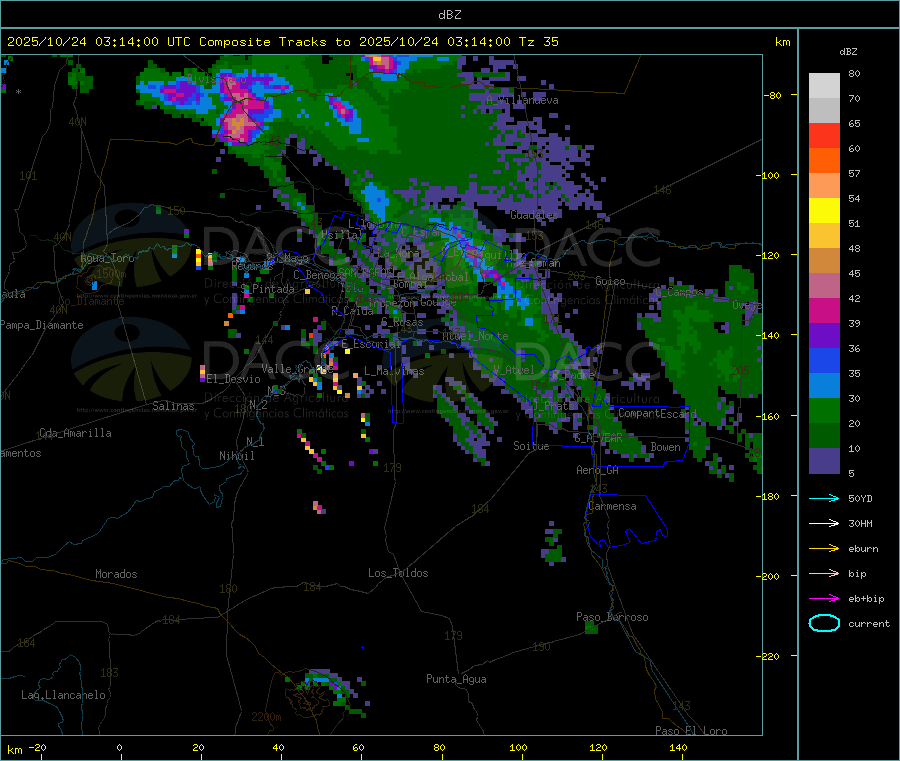Click the cyan current ellipse legend icon

[x=824, y=623]
